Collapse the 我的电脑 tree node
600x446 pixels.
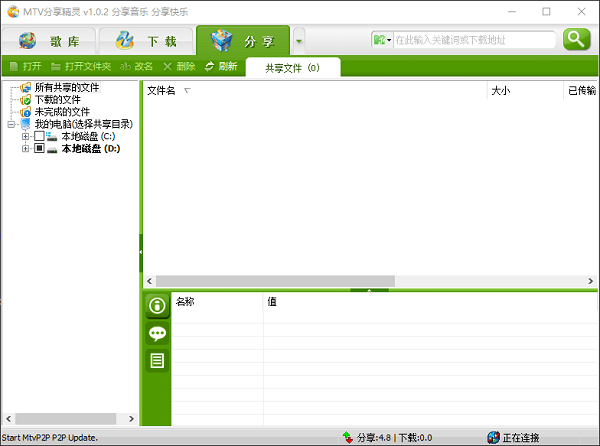[11, 124]
